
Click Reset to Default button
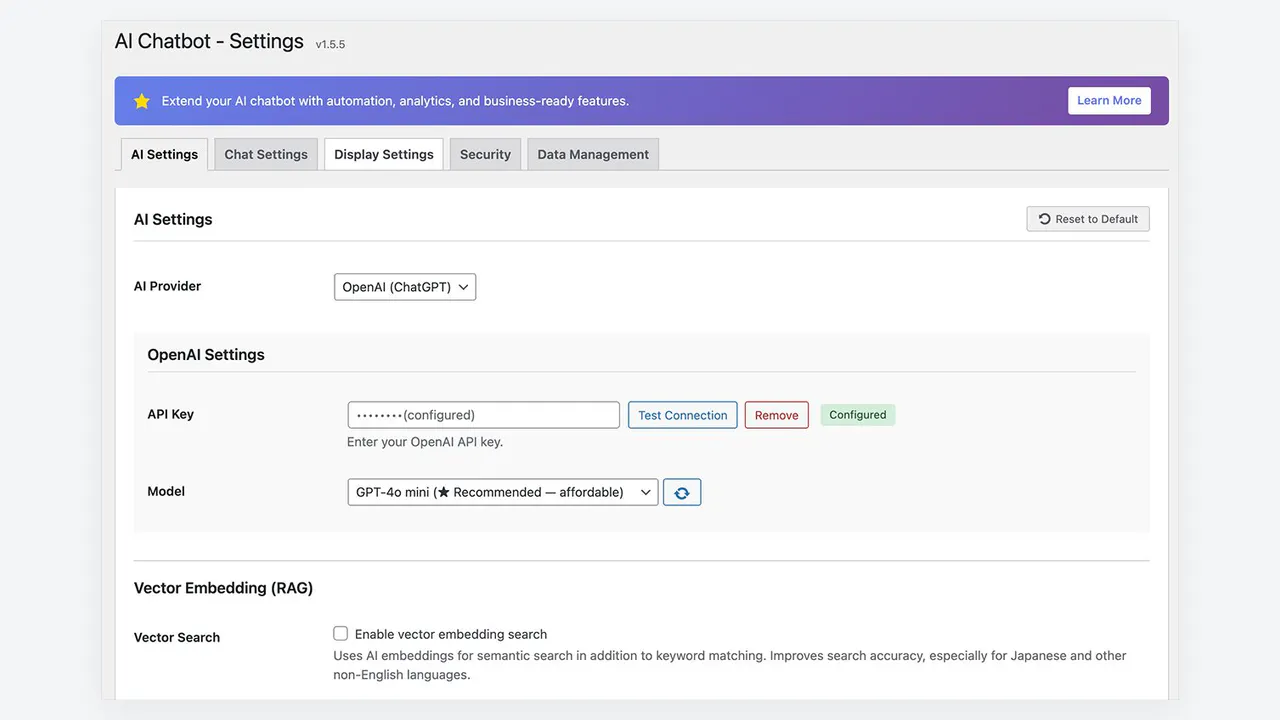coord(1088,219)
